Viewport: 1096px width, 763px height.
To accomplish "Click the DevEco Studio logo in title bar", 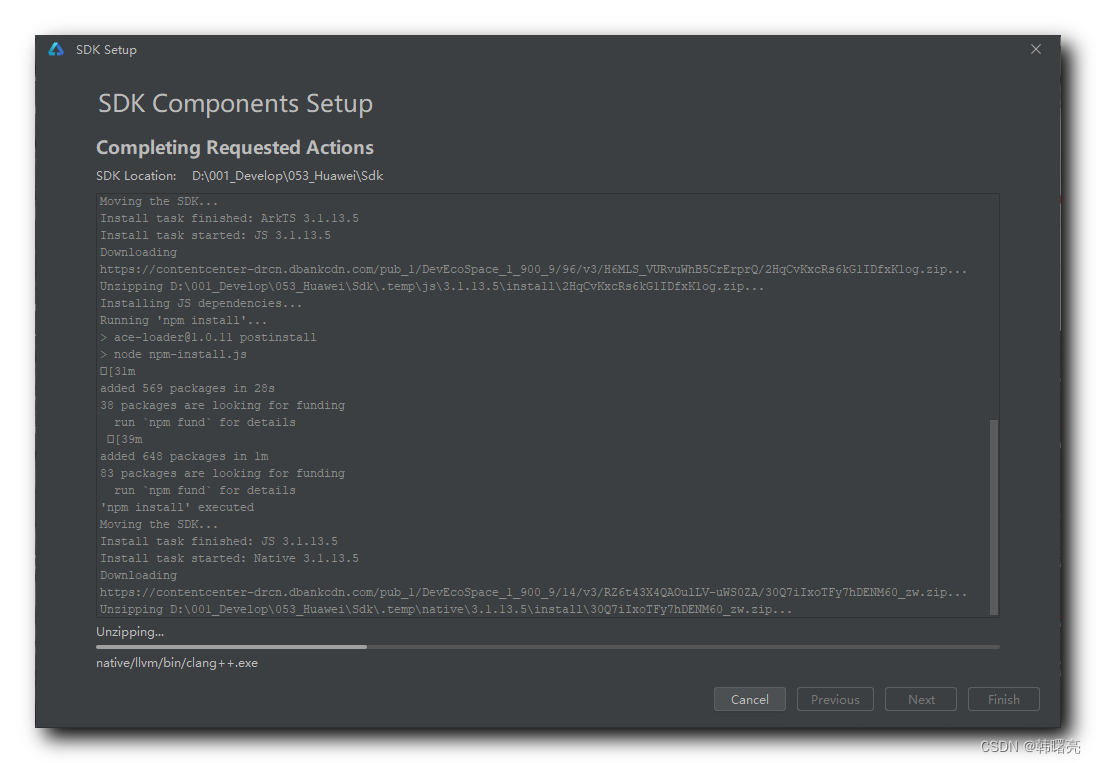I will point(56,49).
